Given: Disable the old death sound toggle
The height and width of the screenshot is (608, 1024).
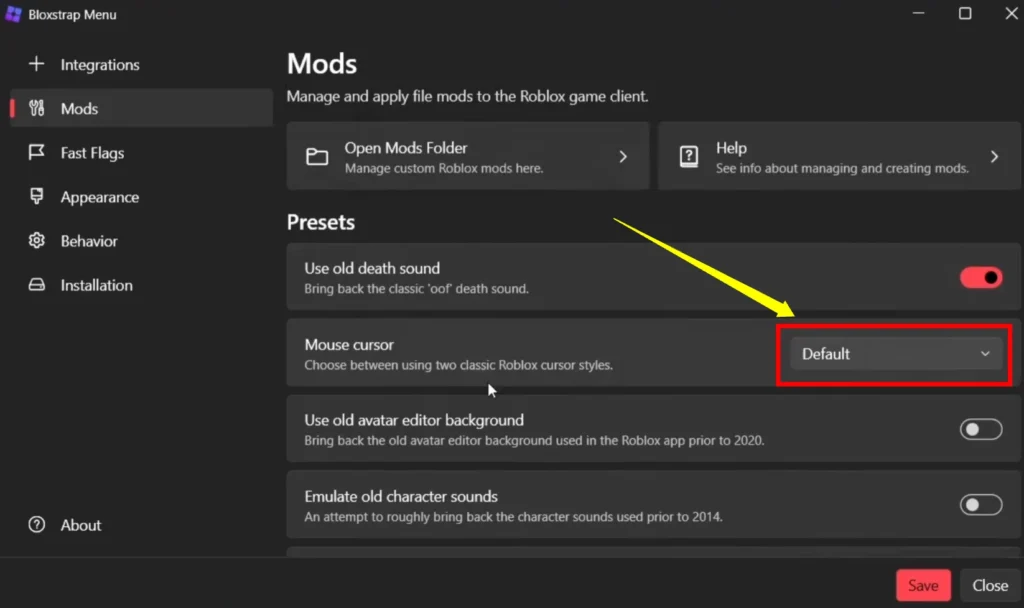Looking at the screenshot, I should (981, 278).
